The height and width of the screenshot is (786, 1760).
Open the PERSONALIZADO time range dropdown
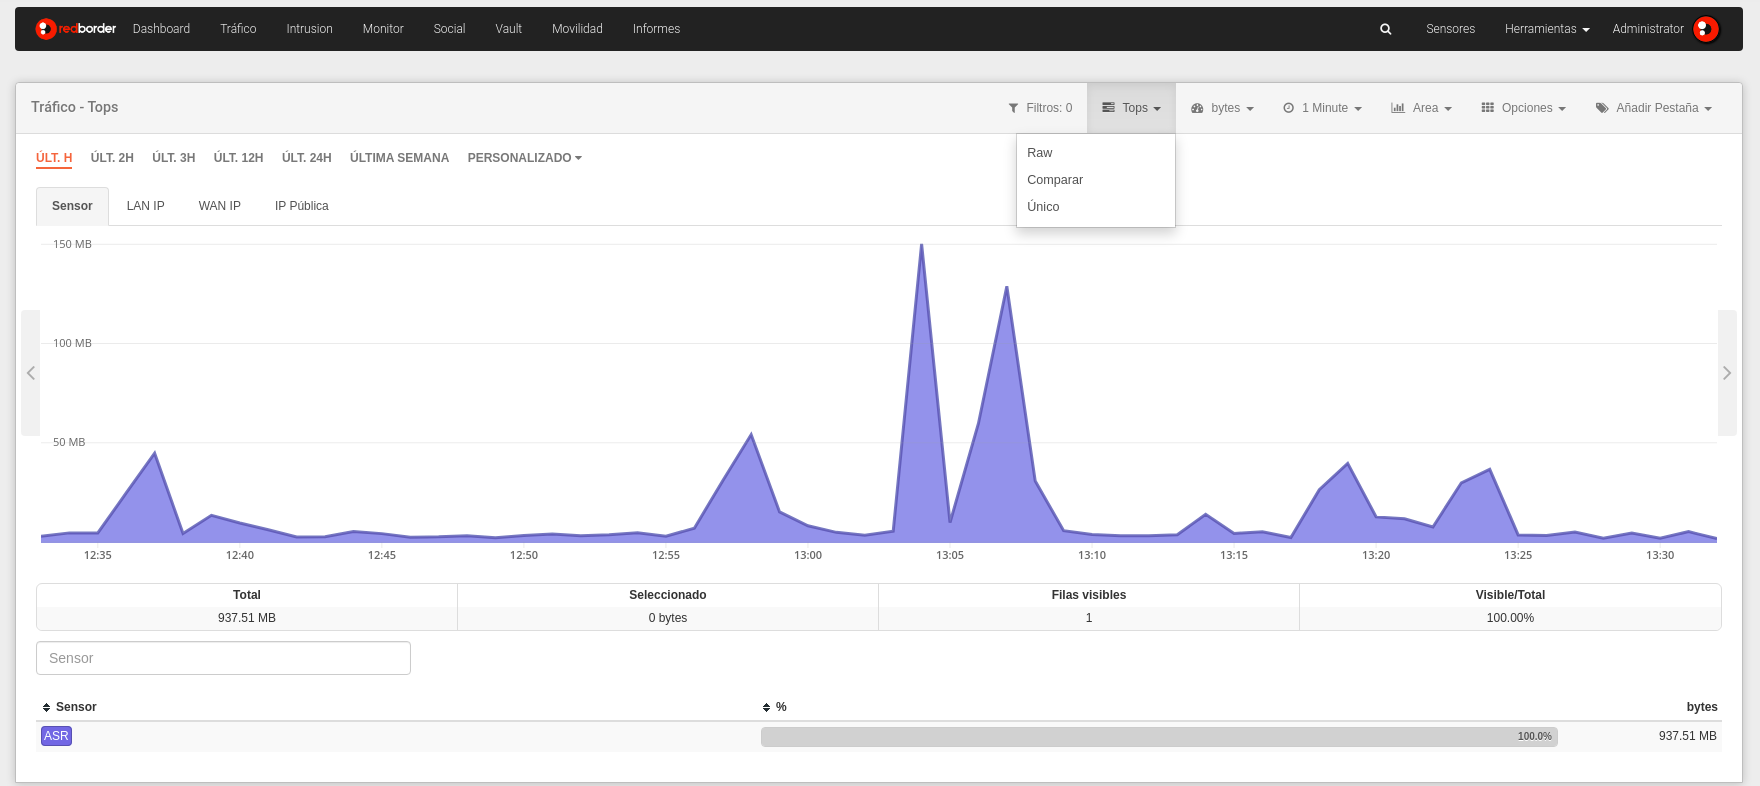525,158
